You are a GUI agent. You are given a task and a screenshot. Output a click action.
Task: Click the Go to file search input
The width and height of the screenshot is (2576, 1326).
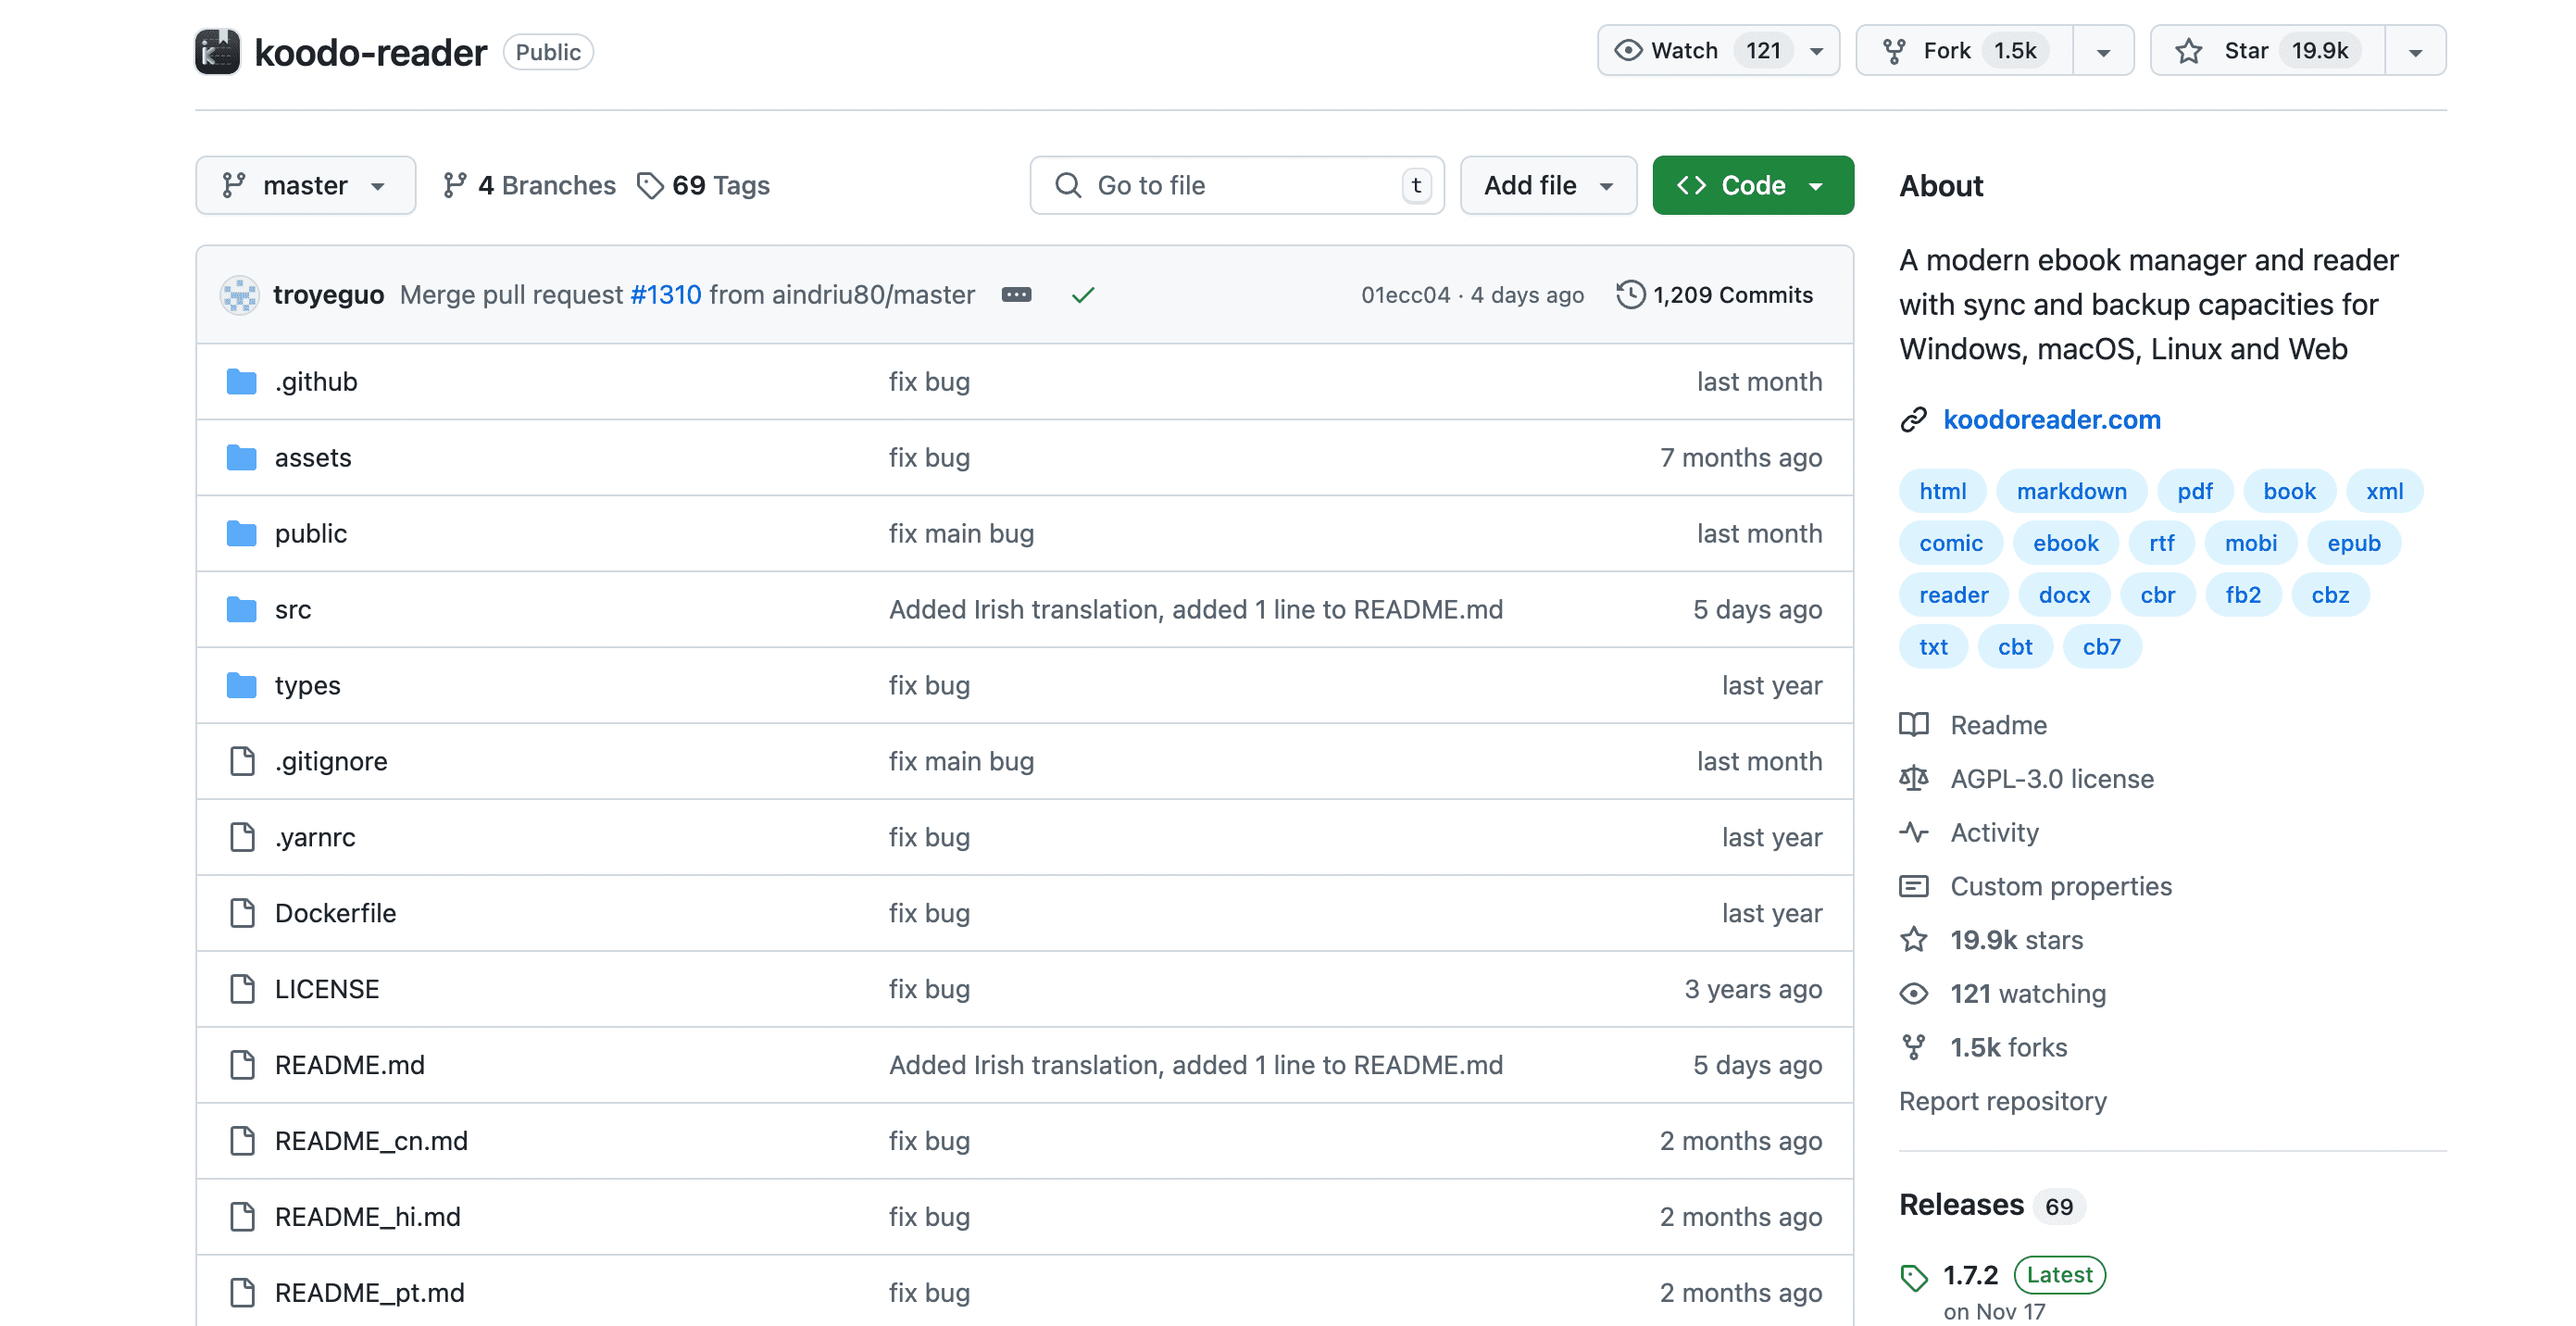pos(1244,184)
